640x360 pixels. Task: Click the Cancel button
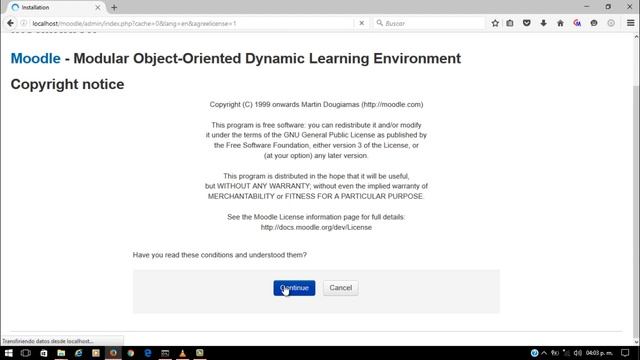[x=340, y=288]
